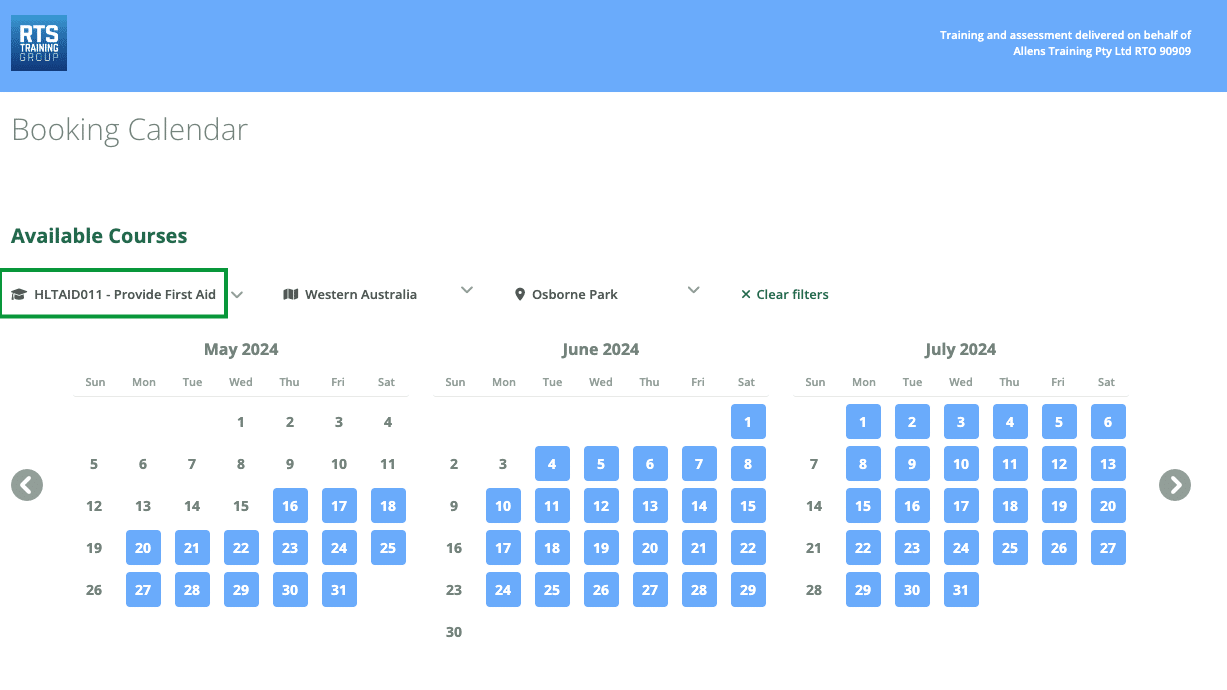Click the X icon of Clear filters

coord(746,295)
